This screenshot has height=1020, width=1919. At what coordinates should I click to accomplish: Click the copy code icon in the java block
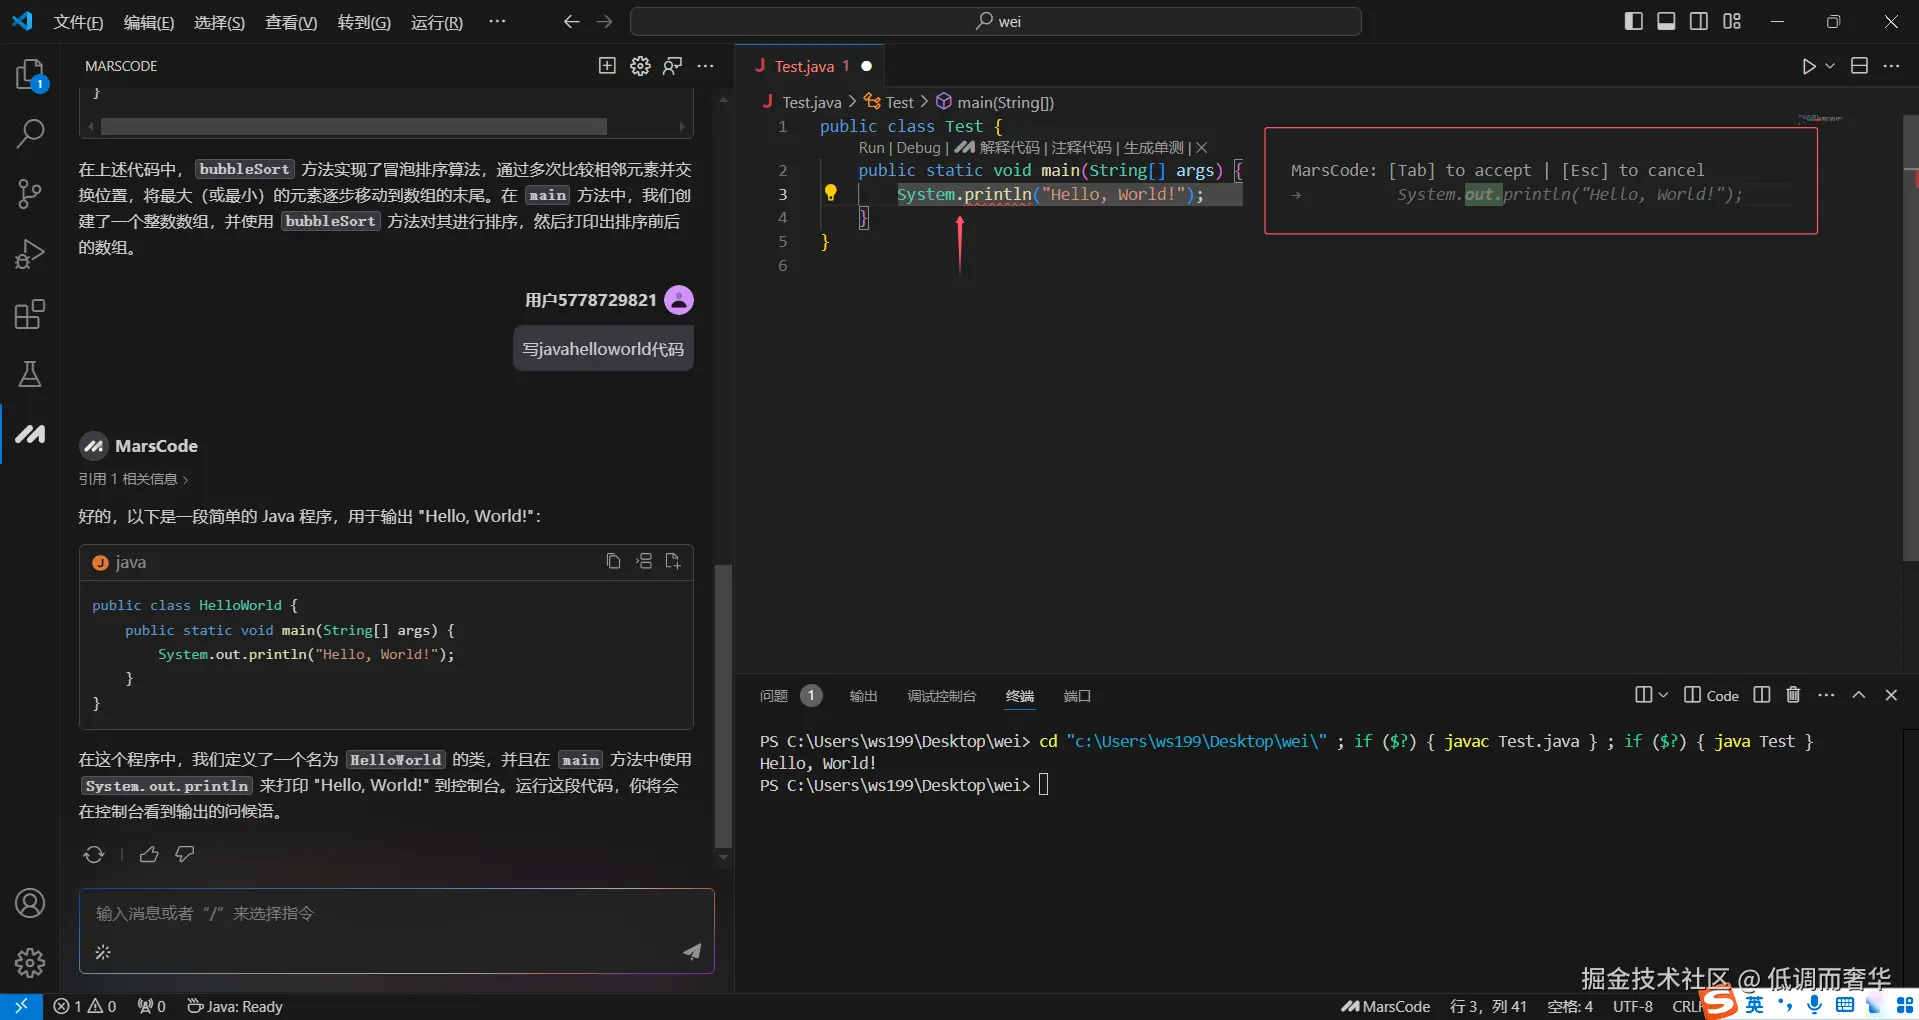[x=613, y=561]
